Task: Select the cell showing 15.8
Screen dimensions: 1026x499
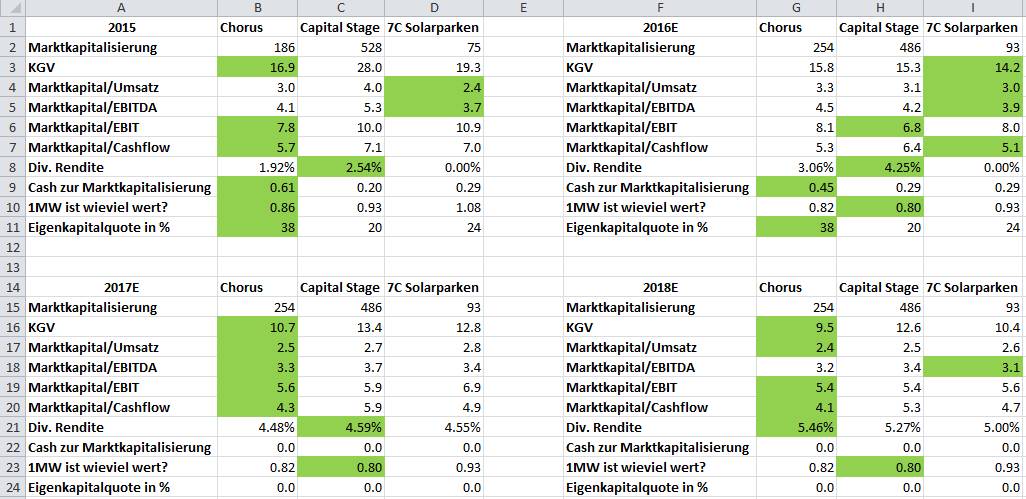Action: click(x=796, y=68)
